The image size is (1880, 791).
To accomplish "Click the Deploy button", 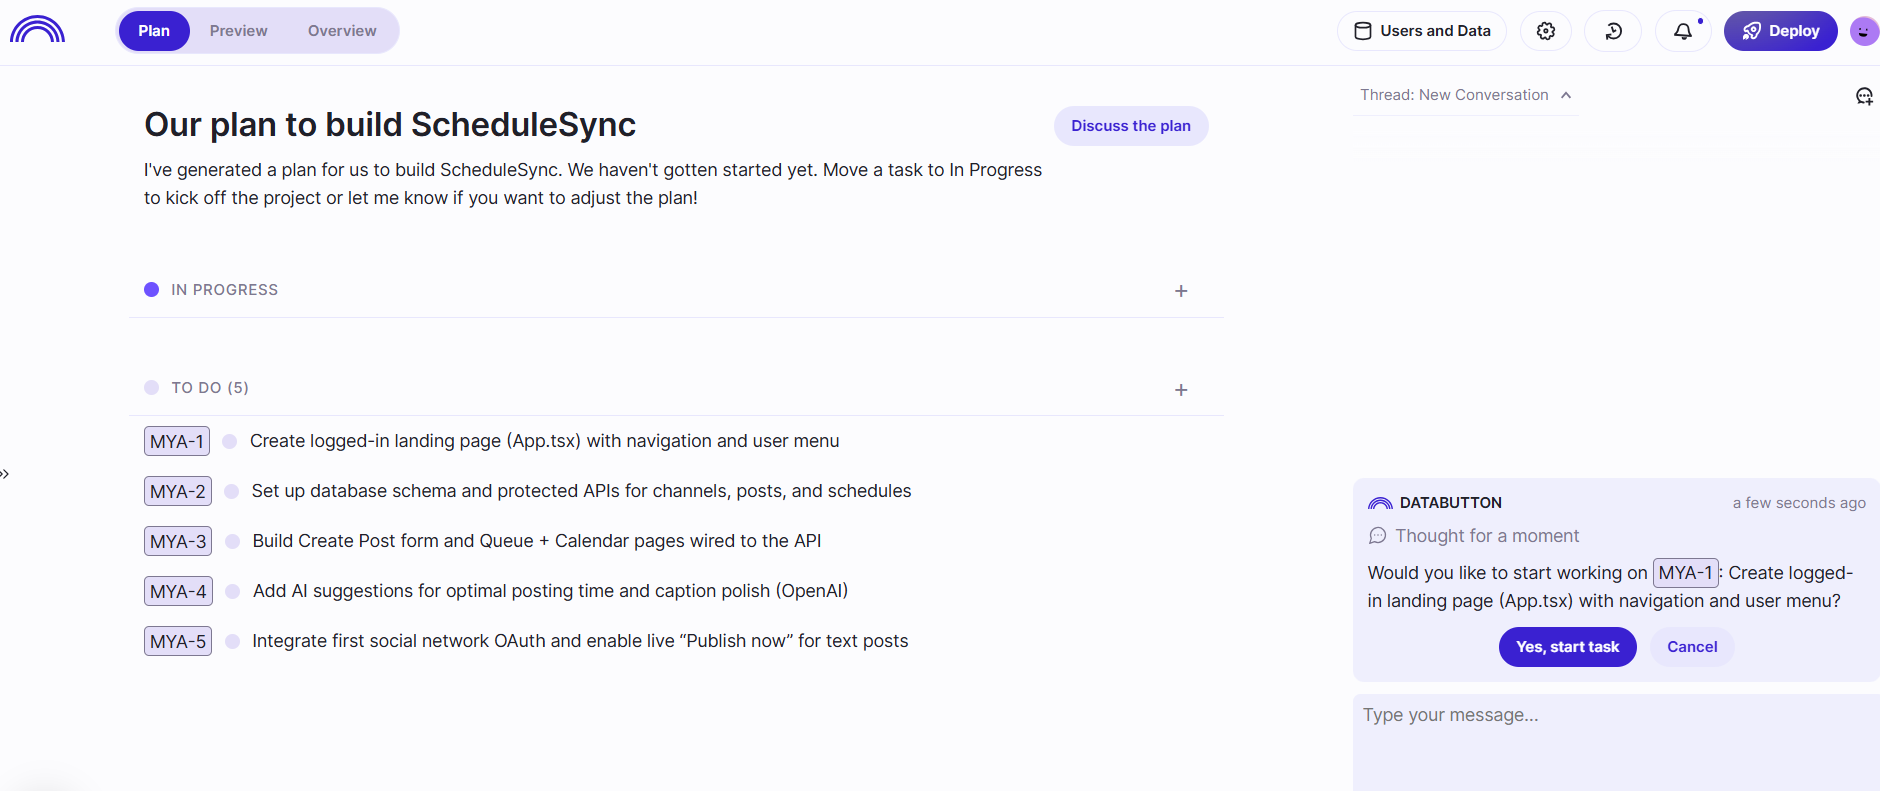I will tap(1780, 31).
